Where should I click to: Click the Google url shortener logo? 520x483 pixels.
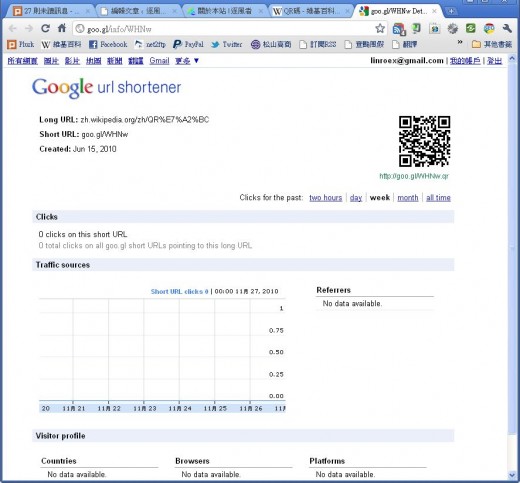[107, 88]
